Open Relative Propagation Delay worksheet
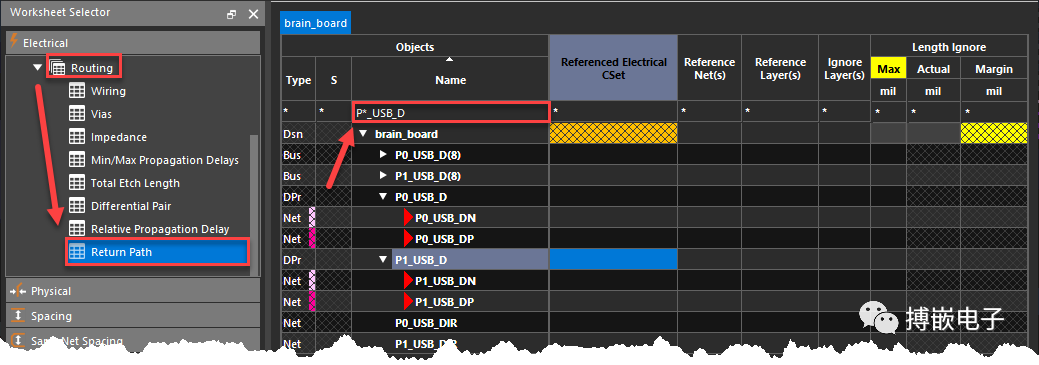This screenshot has width=1039, height=365. (160, 229)
